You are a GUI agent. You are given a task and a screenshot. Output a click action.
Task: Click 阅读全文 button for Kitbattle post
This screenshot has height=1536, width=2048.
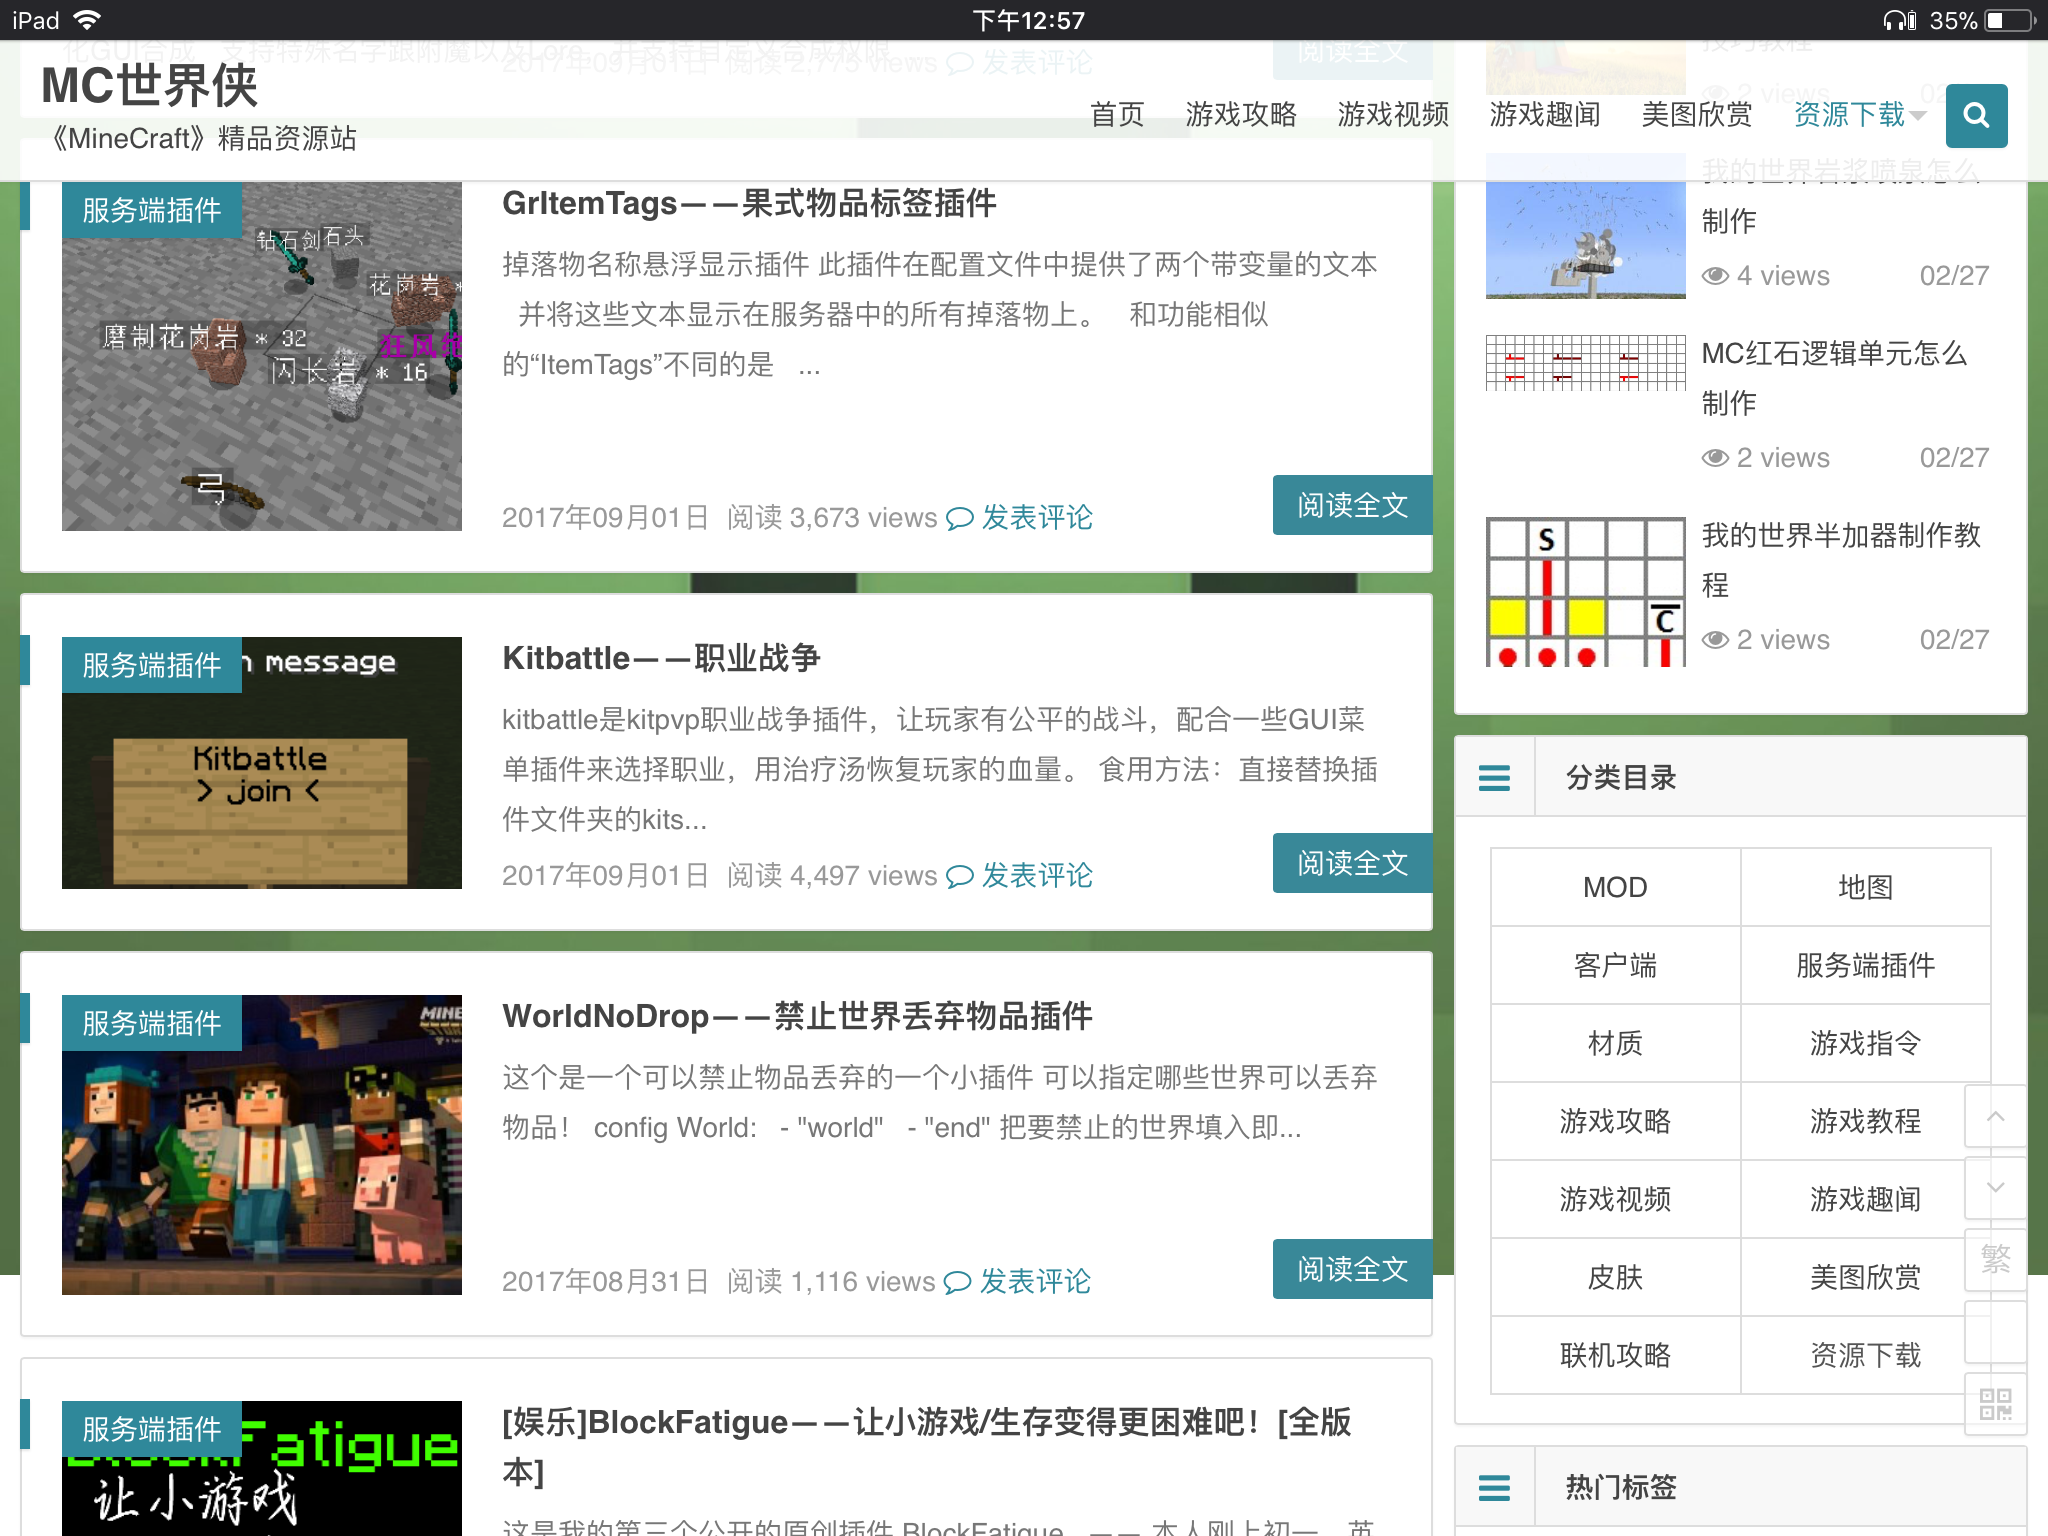tap(1352, 863)
